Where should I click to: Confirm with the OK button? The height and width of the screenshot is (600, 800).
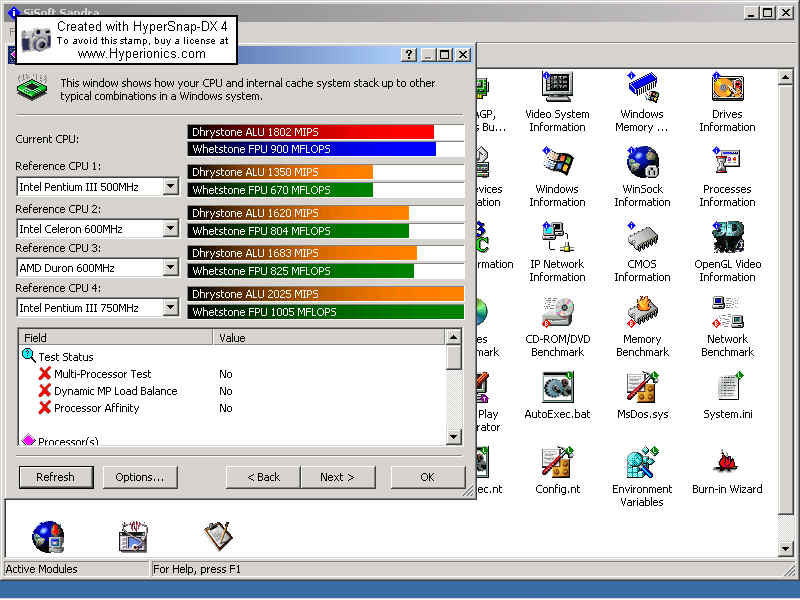click(428, 477)
